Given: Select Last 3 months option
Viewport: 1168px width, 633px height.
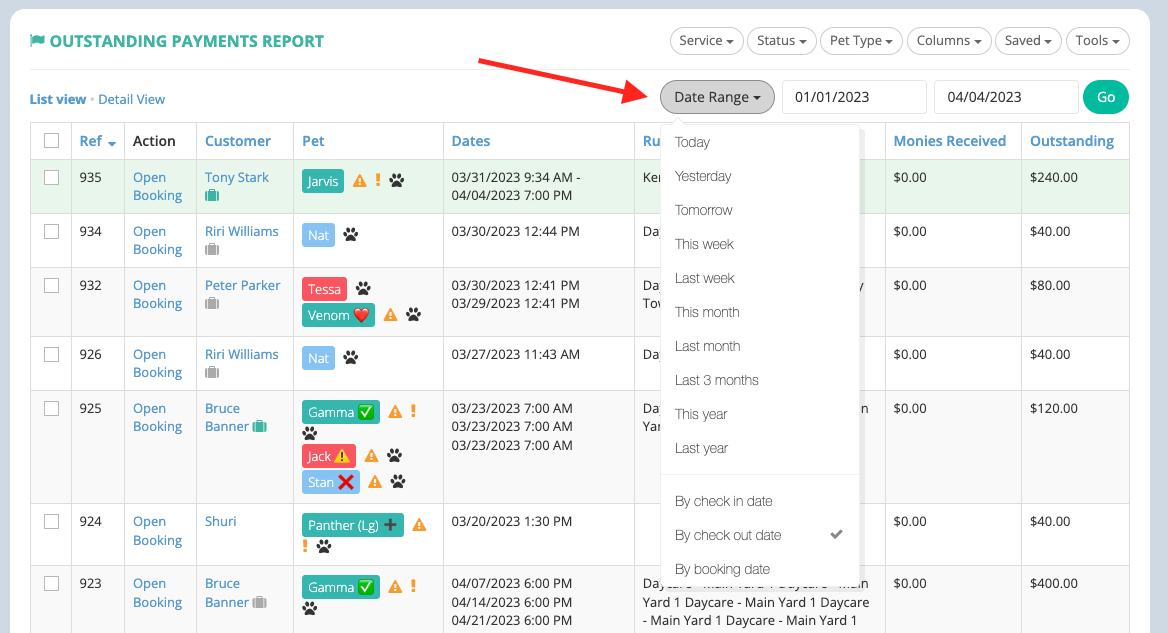Looking at the screenshot, I should [x=717, y=381].
